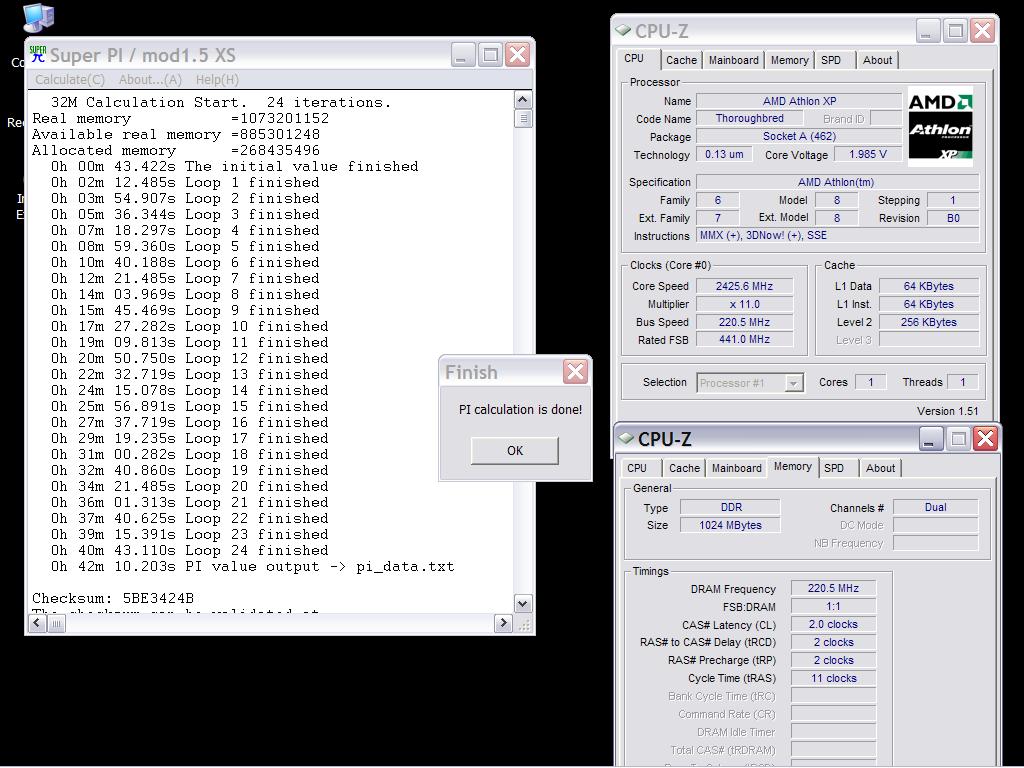Viewport: 1024px width, 768px height.
Task: Click Super PI vertical scrollbar up arrow
Action: [x=522, y=99]
